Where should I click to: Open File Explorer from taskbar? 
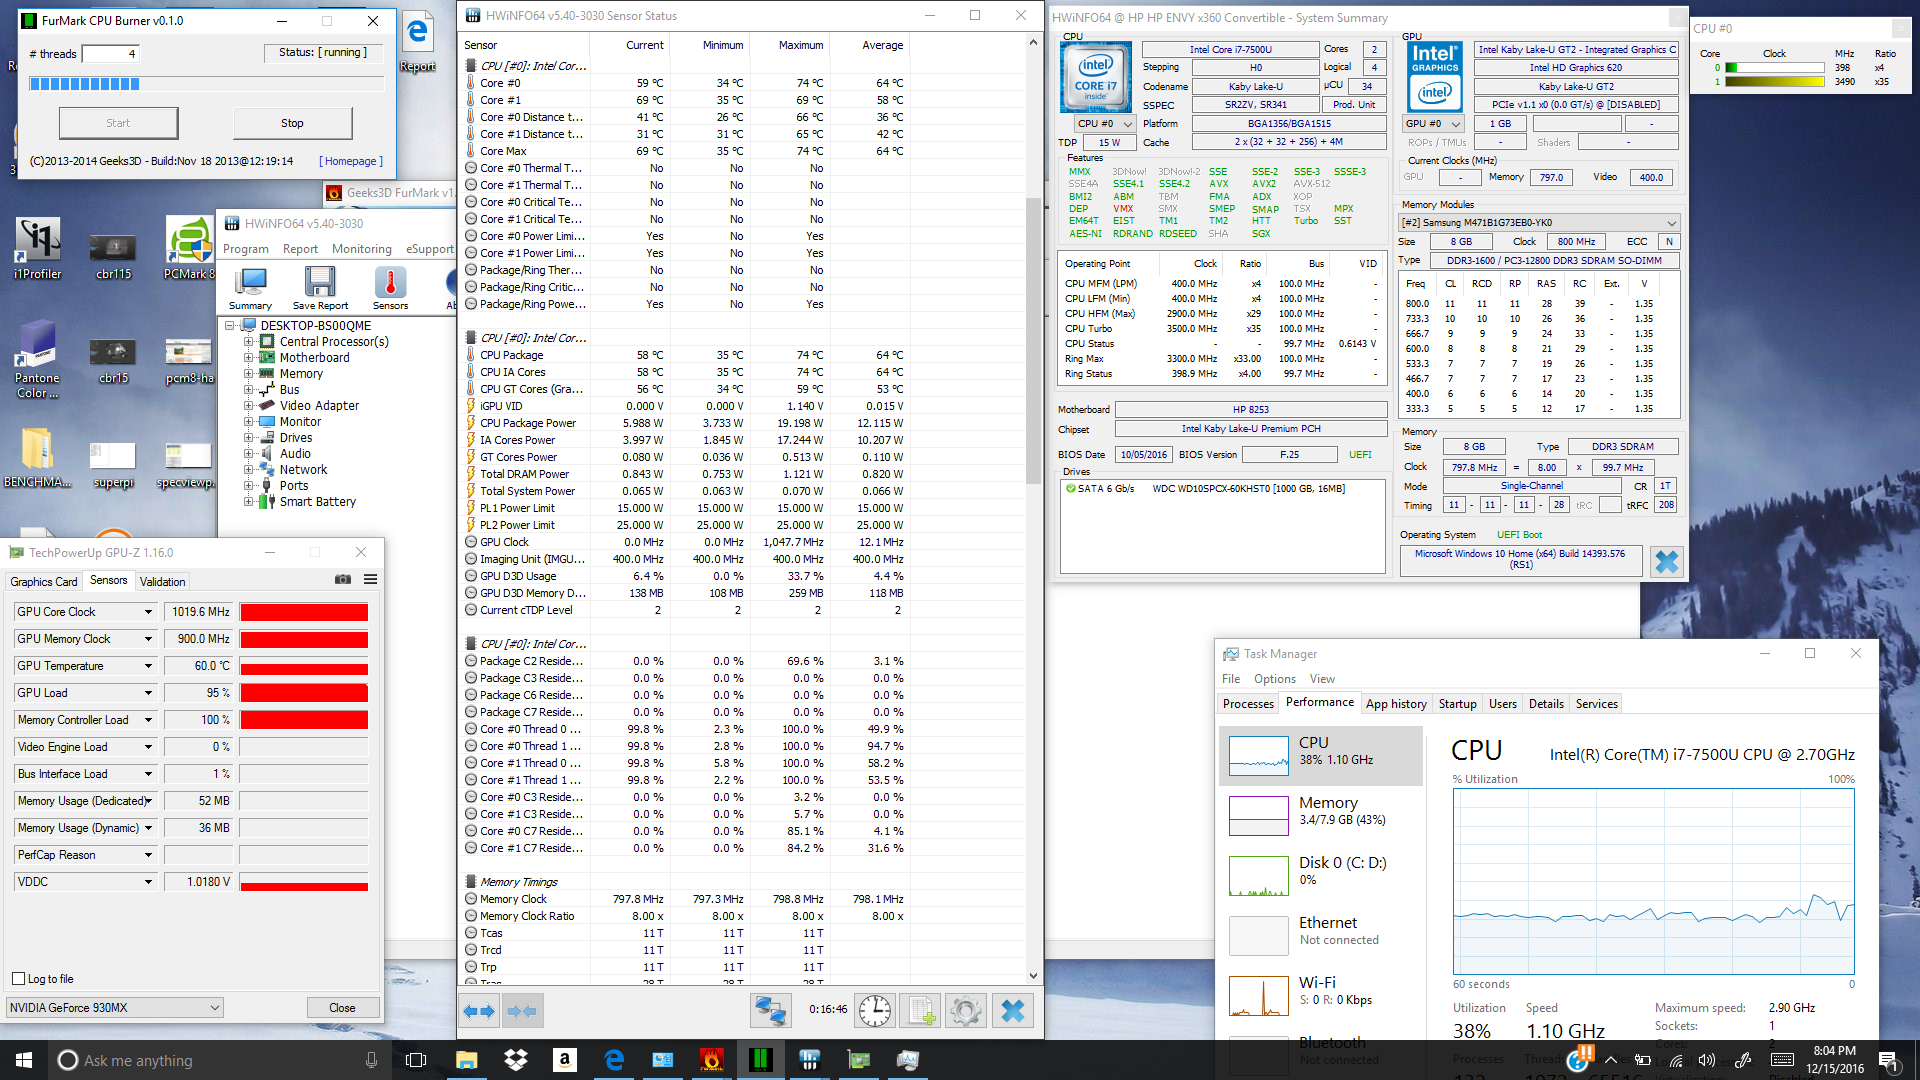467,1060
